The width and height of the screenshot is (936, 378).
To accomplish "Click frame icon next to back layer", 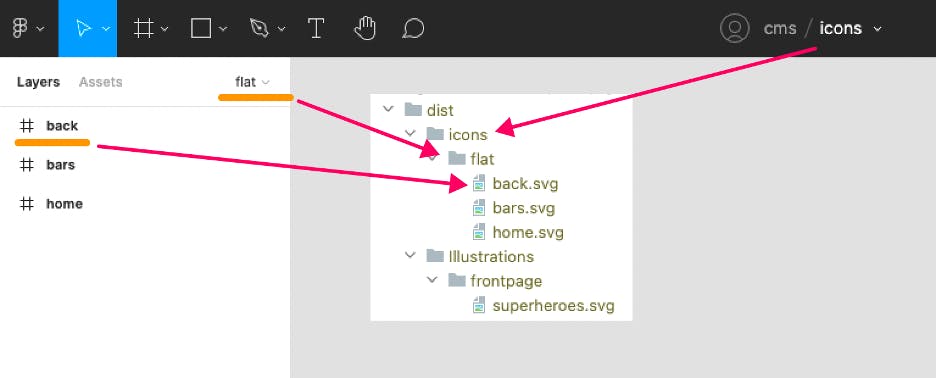I will click(x=26, y=126).
